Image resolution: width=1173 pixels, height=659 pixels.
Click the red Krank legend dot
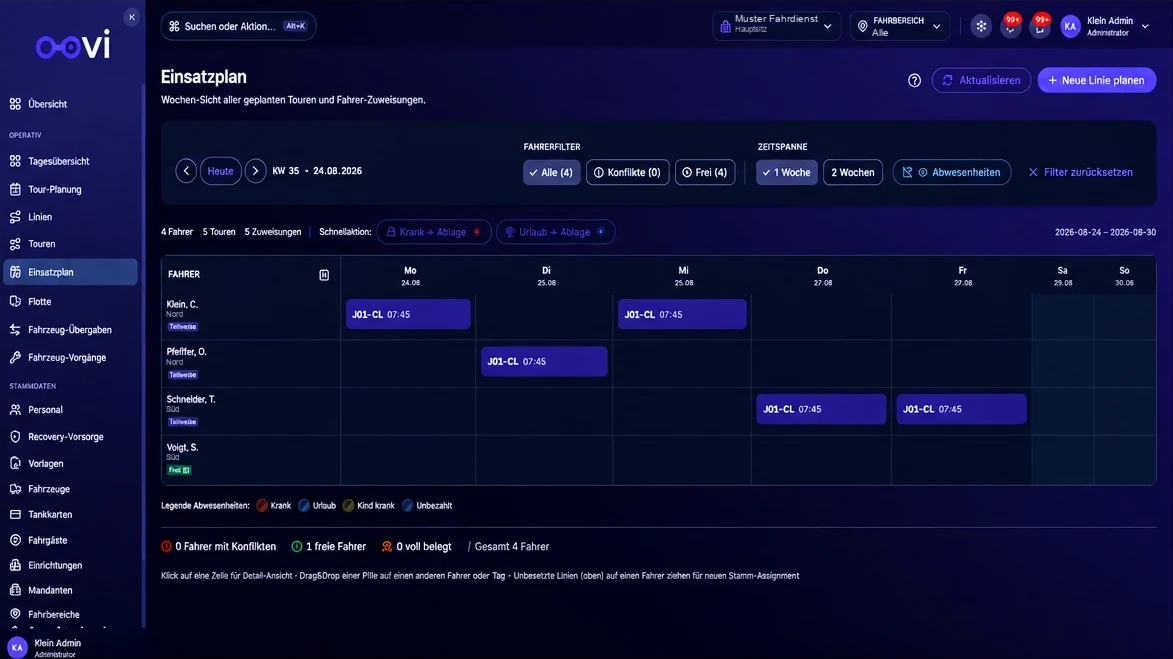click(x=262, y=506)
